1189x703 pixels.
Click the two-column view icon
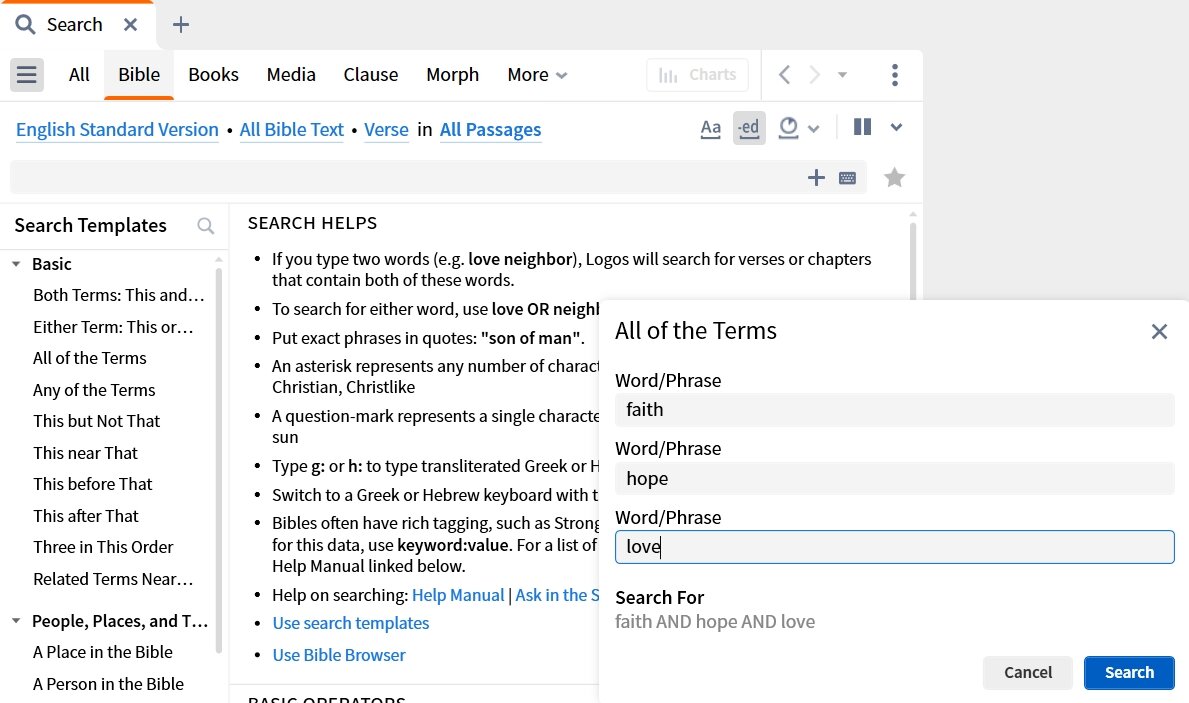[x=862, y=127]
